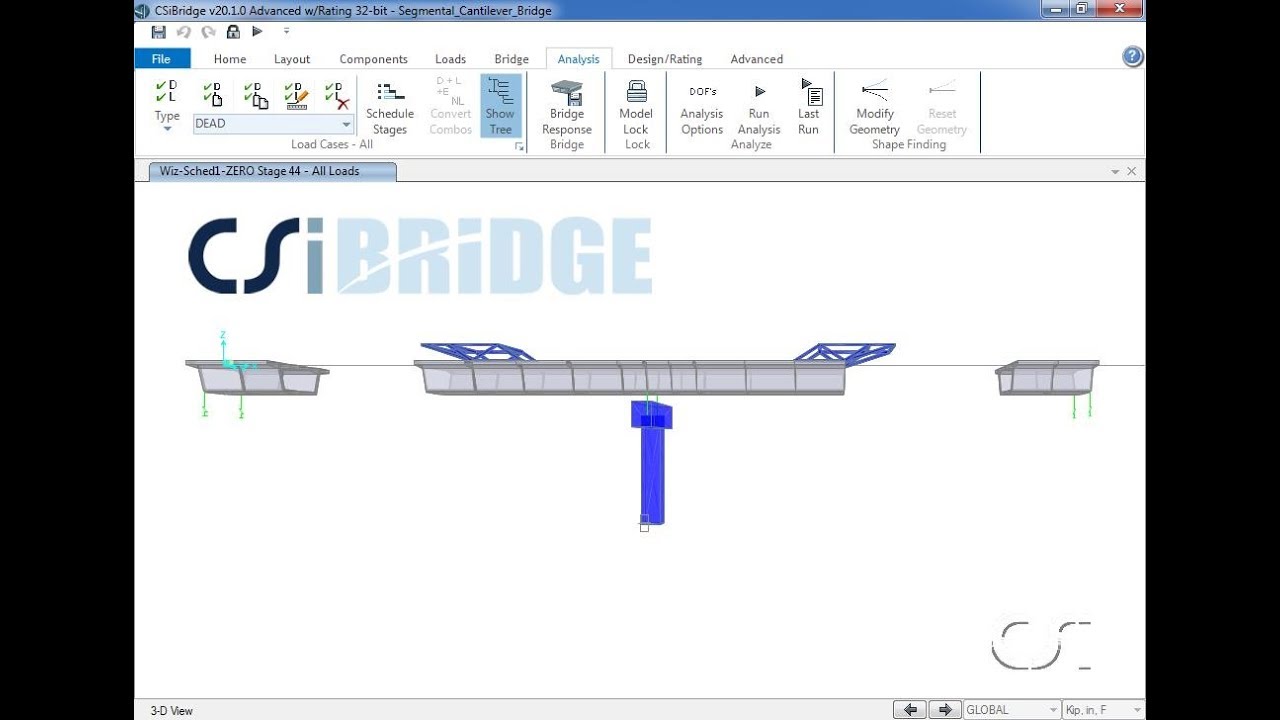
Task: Click the left blue form traveler truss
Action: click(x=477, y=352)
